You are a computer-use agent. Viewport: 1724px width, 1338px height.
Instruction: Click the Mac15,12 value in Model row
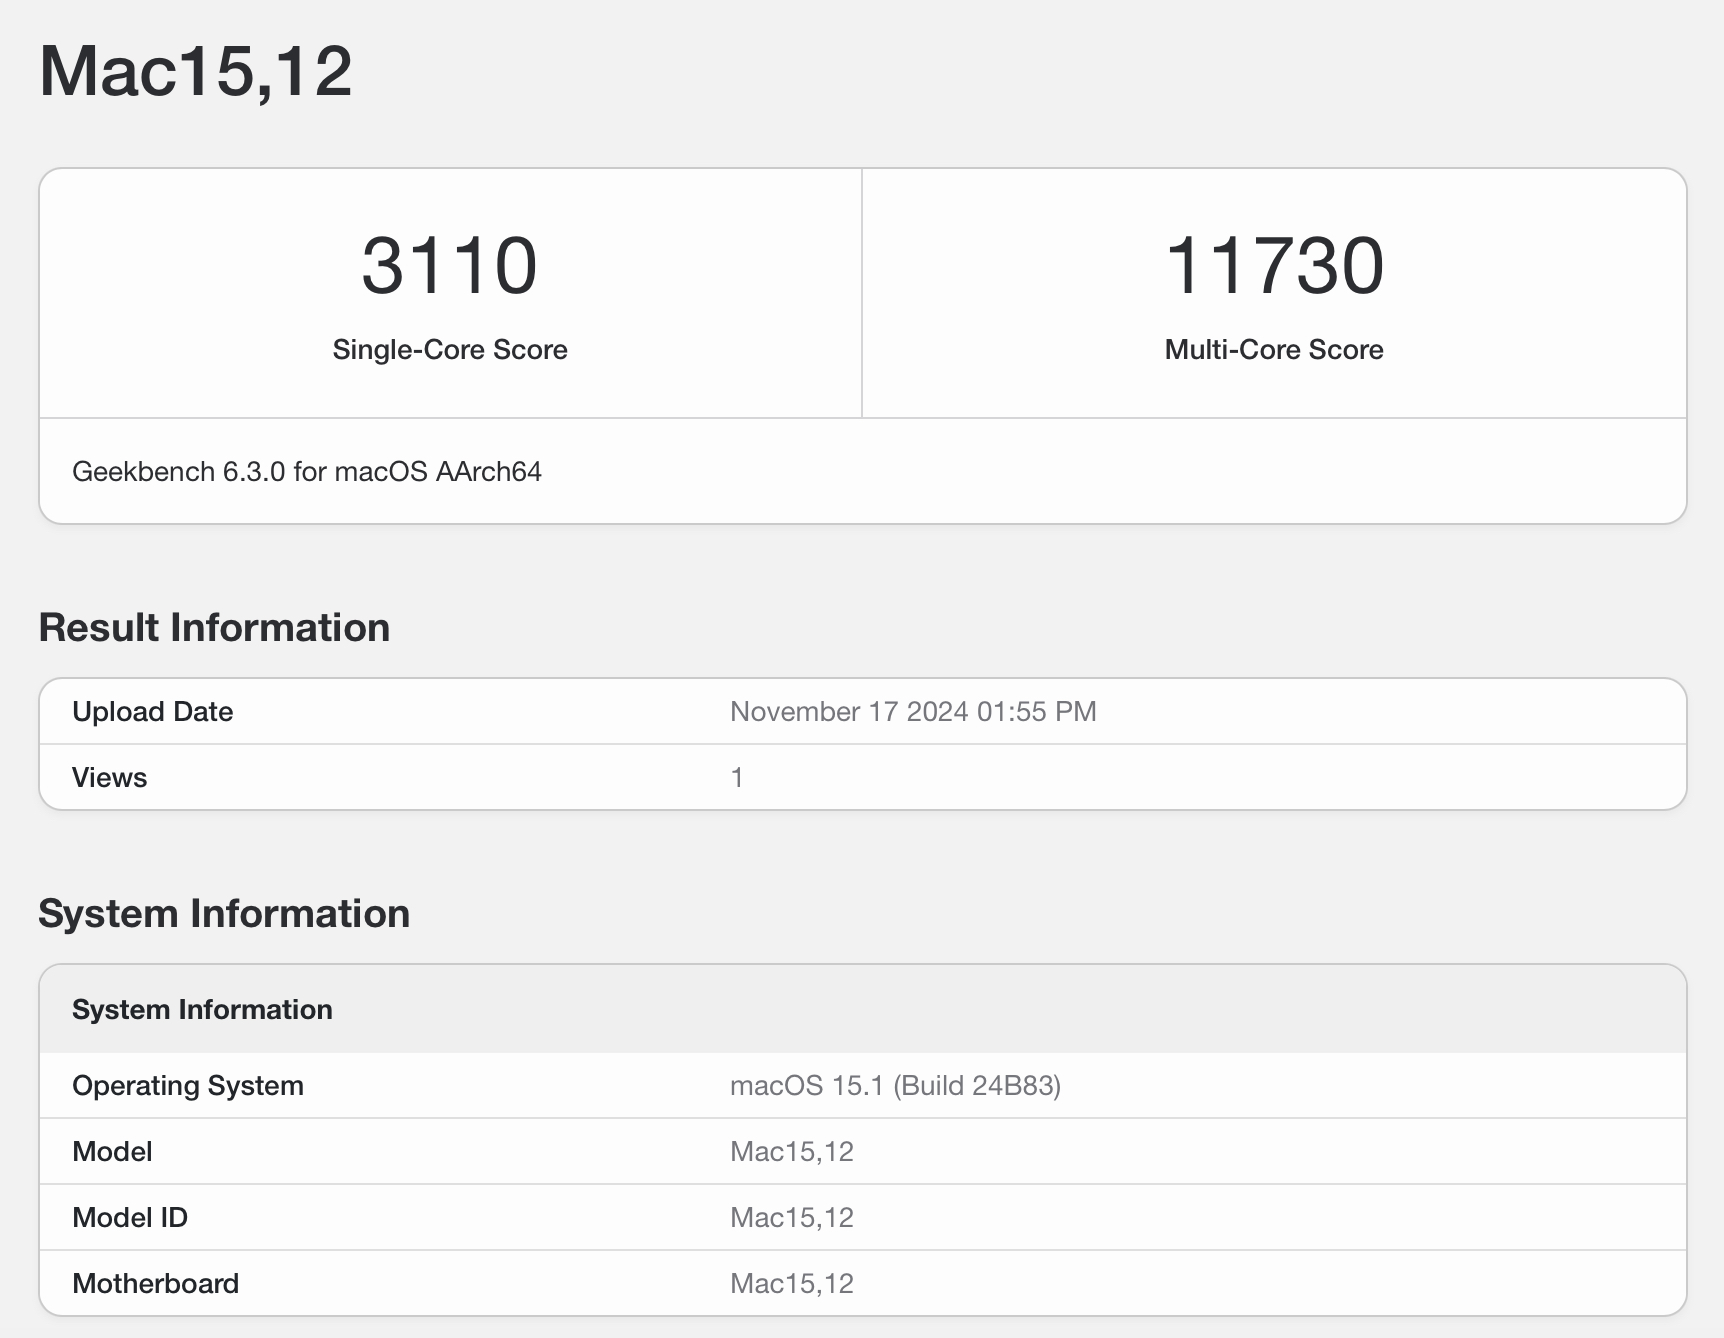tap(792, 1152)
